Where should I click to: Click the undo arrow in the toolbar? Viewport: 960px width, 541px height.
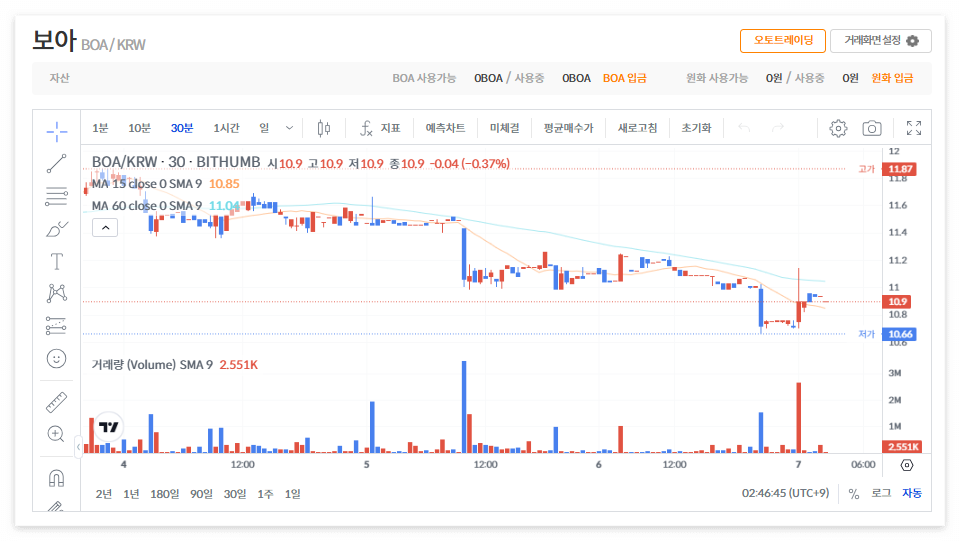pyautogui.click(x=744, y=128)
